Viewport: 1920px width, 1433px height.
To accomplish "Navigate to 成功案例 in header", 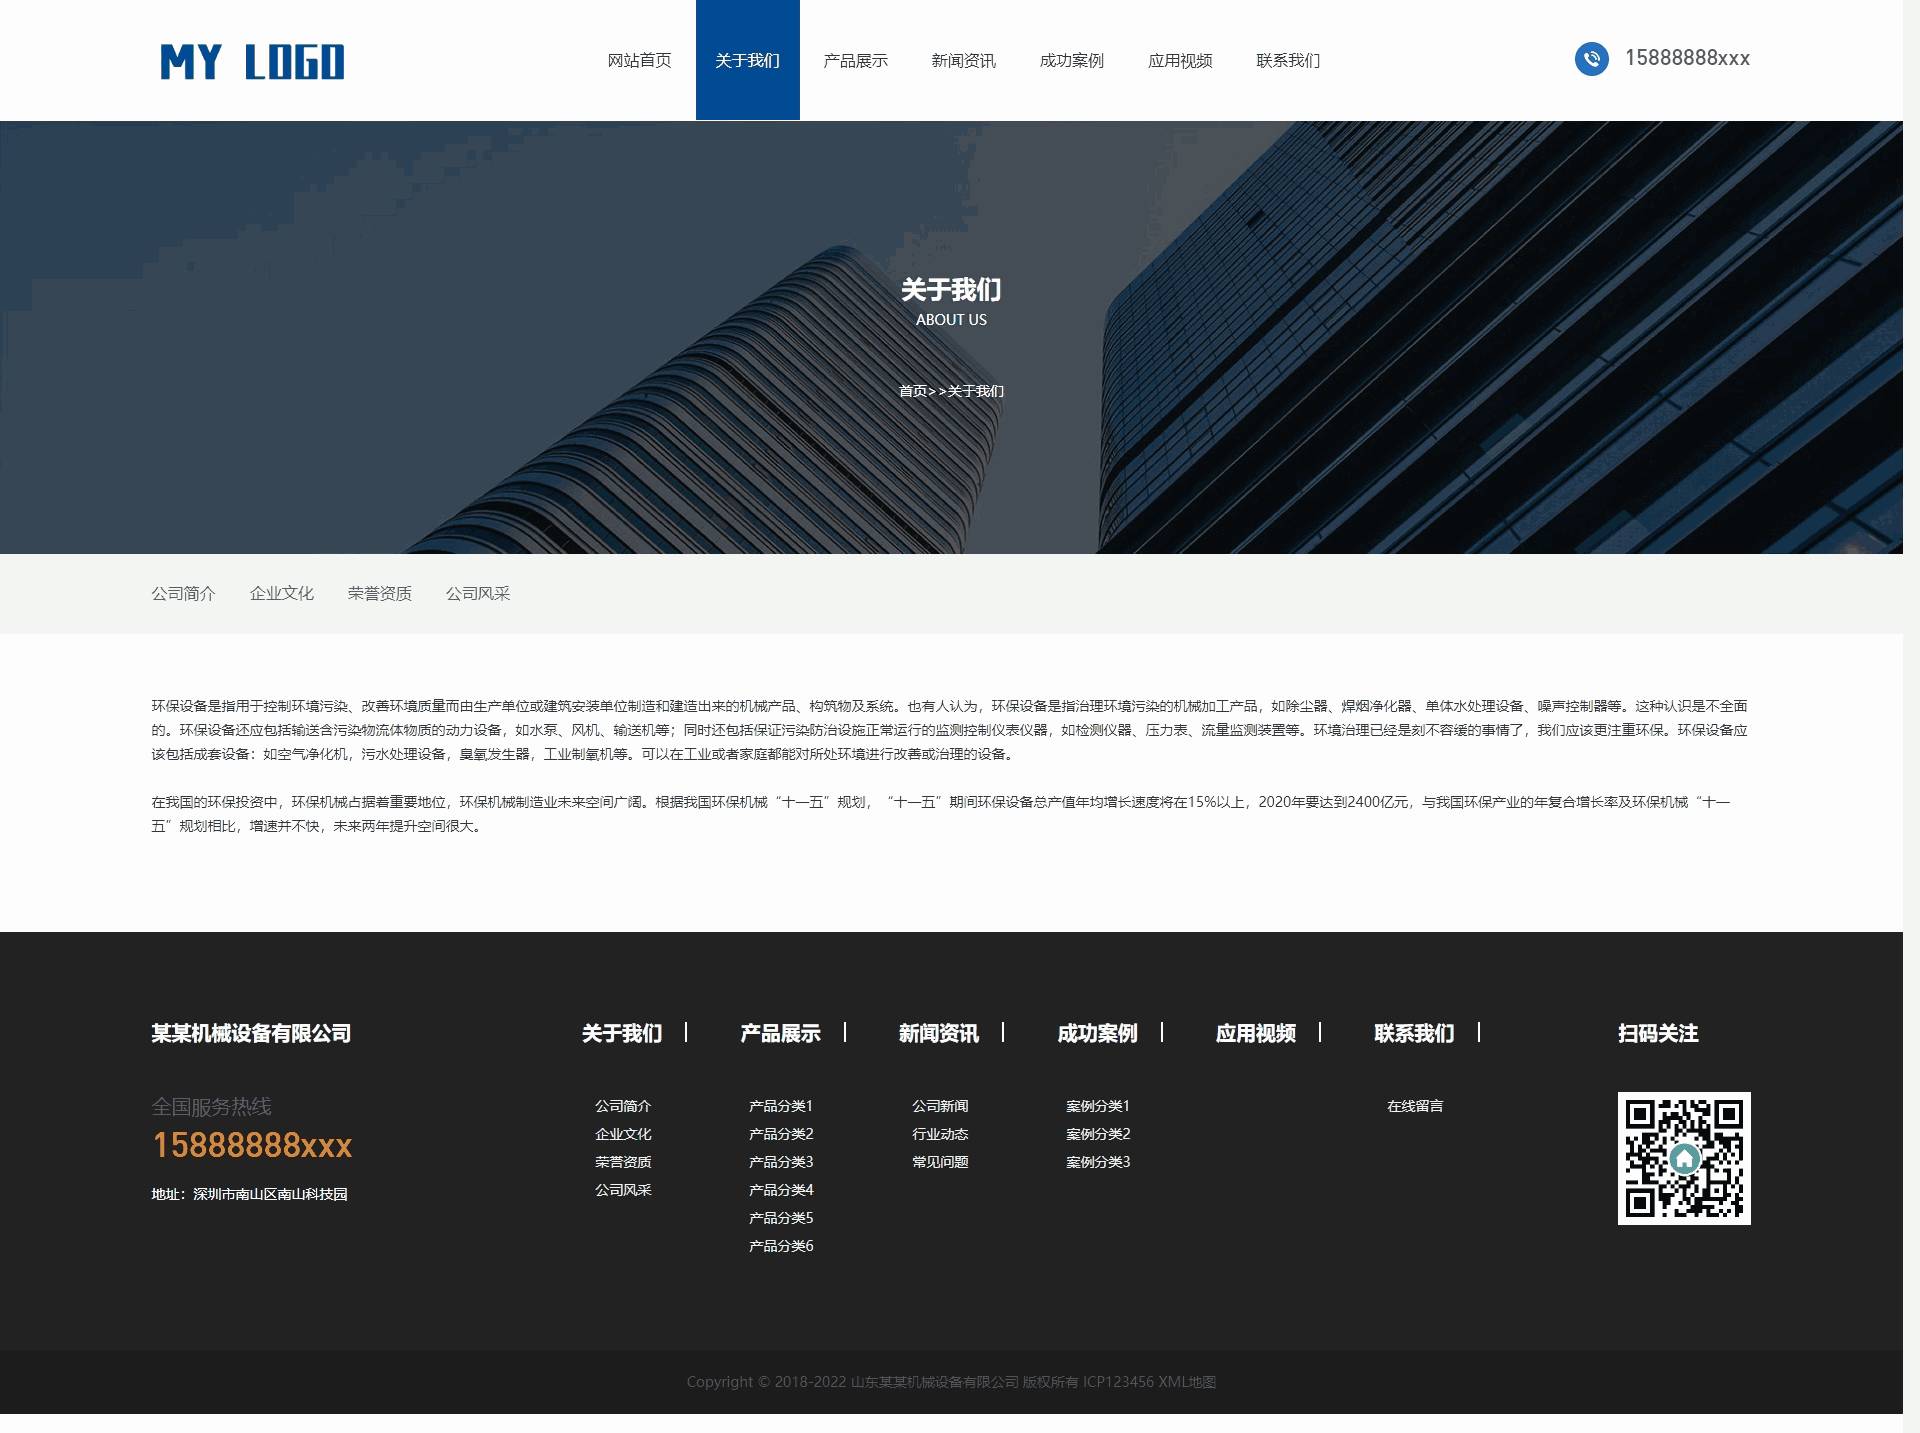I will click(x=1071, y=61).
